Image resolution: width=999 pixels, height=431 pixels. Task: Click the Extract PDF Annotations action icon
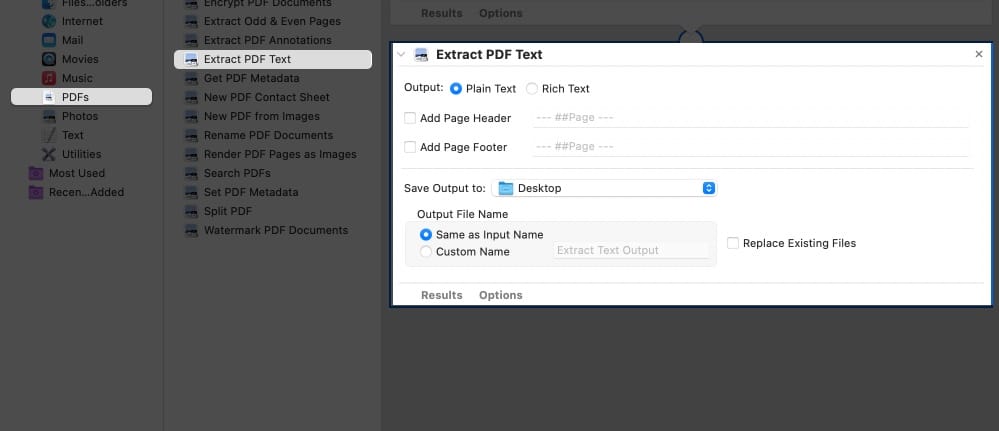tap(191, 41)
